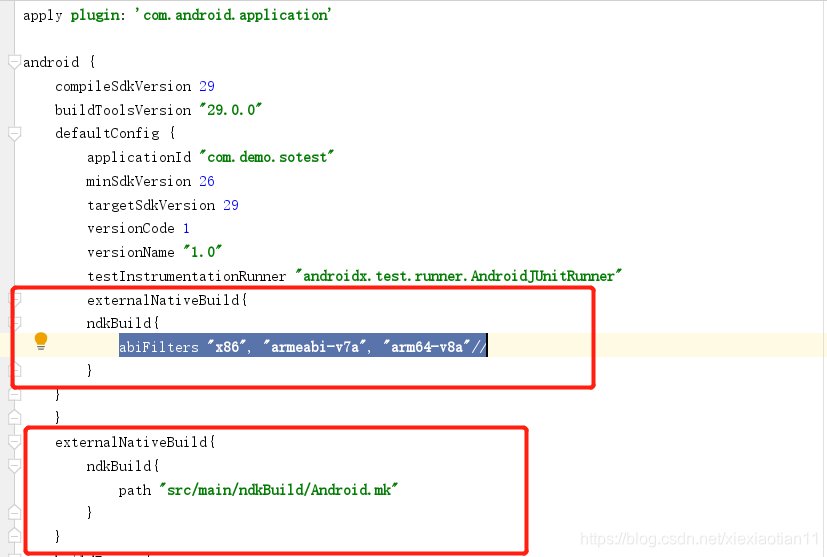827x557 pixels.
Task: Collapse the defaultConfig block fold marker
Action: (14, 133)
